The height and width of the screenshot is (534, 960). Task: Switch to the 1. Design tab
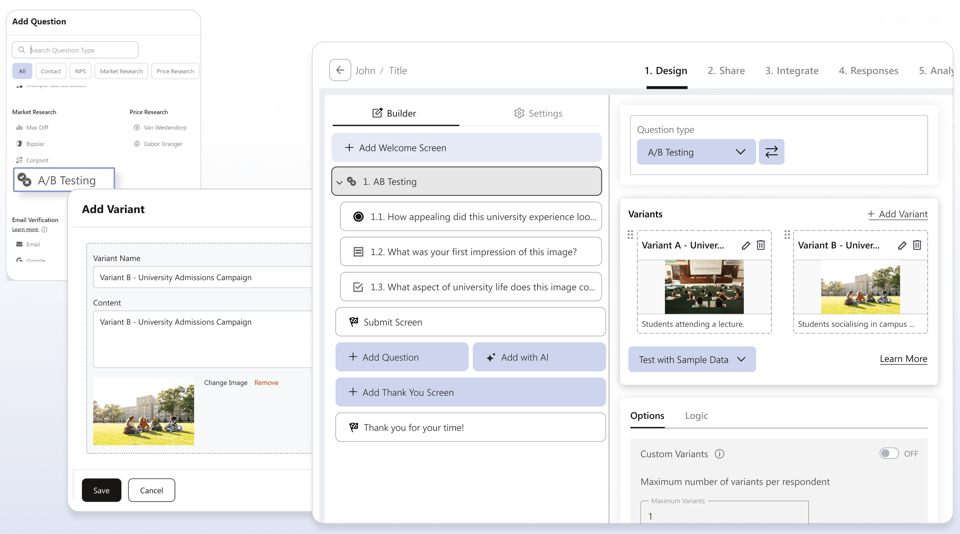(x=666, y=71)
